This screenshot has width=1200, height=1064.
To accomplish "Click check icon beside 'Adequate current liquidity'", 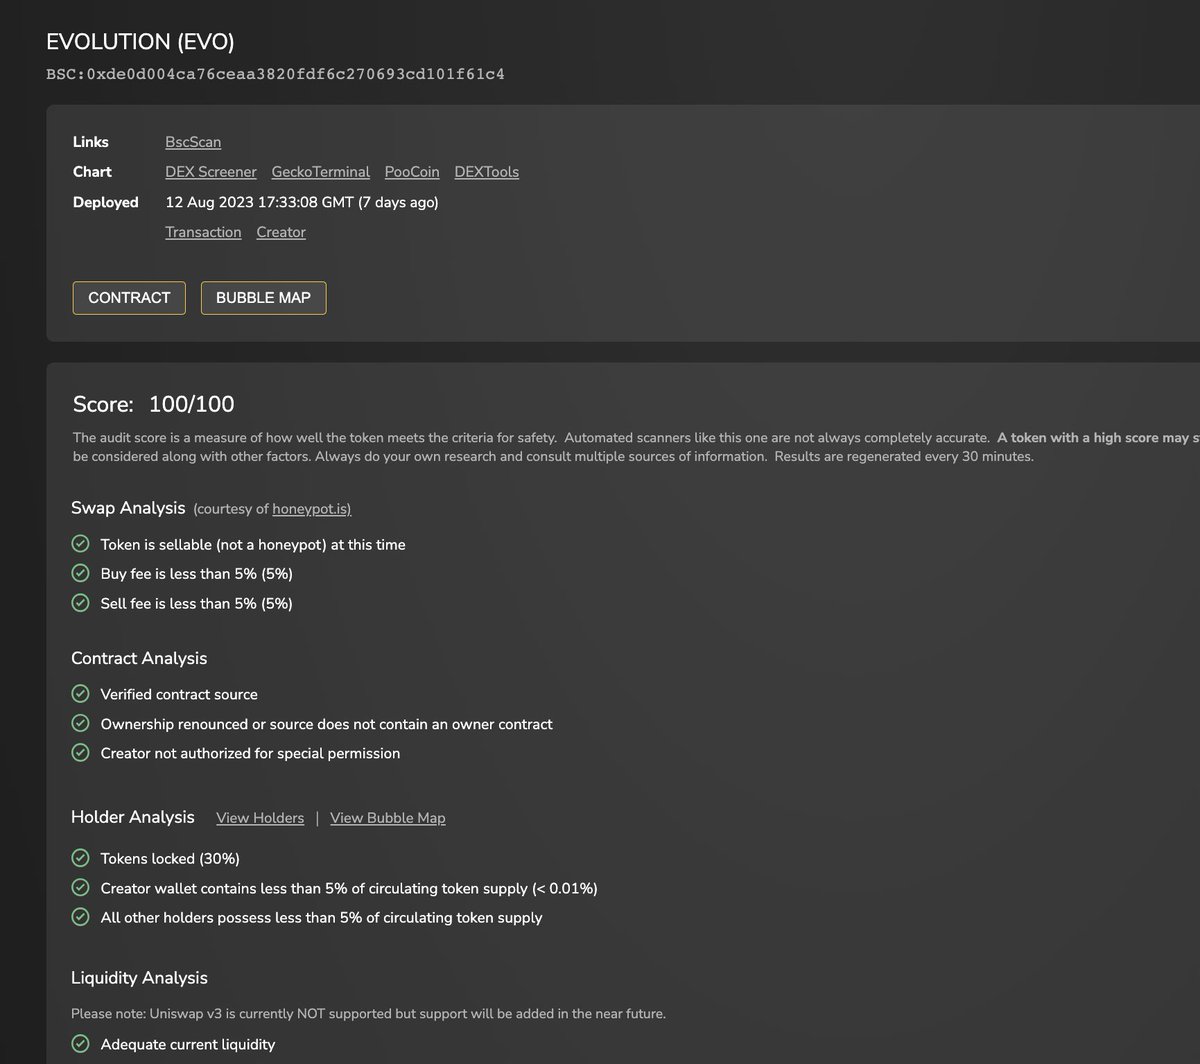I will [81, 1044].
